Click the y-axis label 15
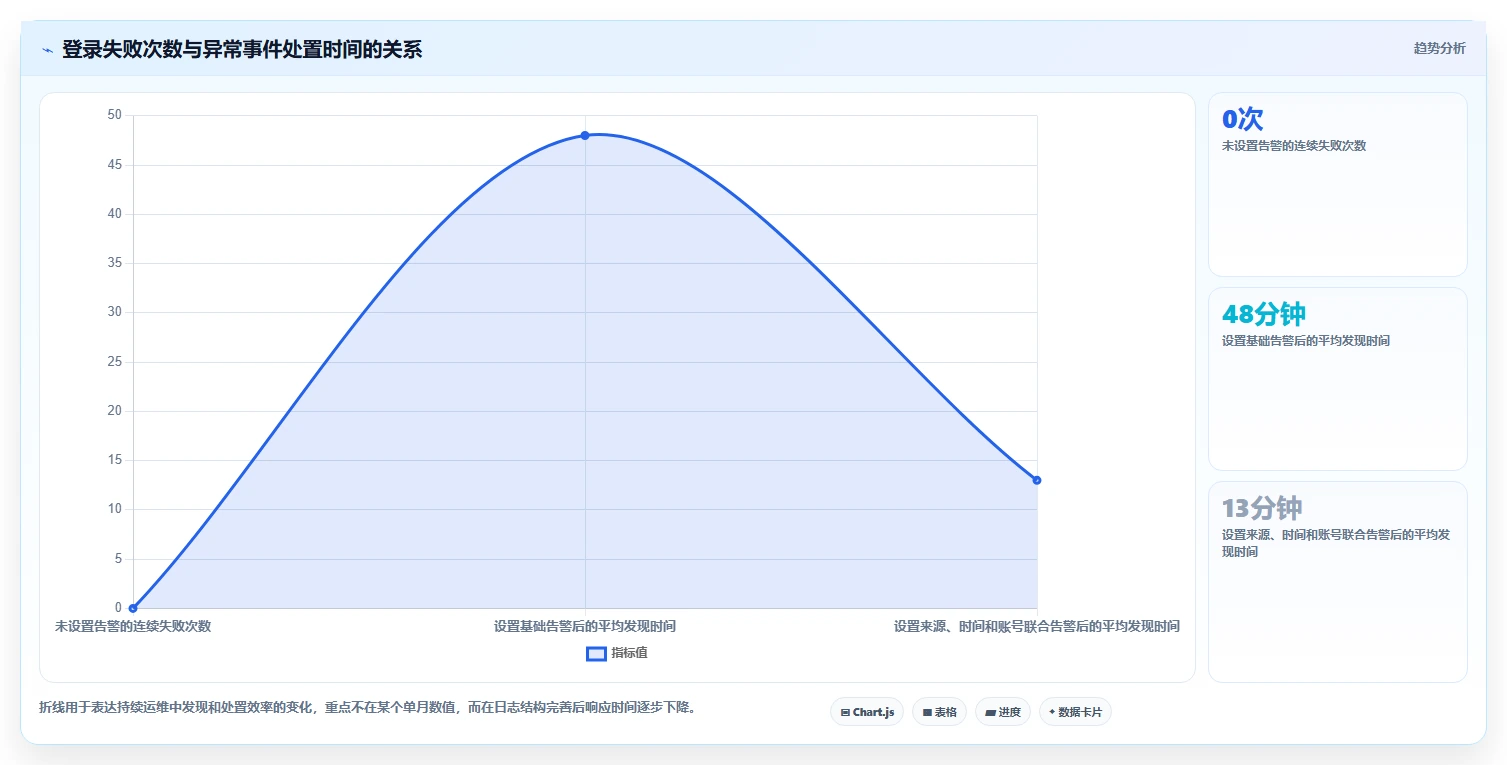The image size is (1507, 765). click(114, 460)
